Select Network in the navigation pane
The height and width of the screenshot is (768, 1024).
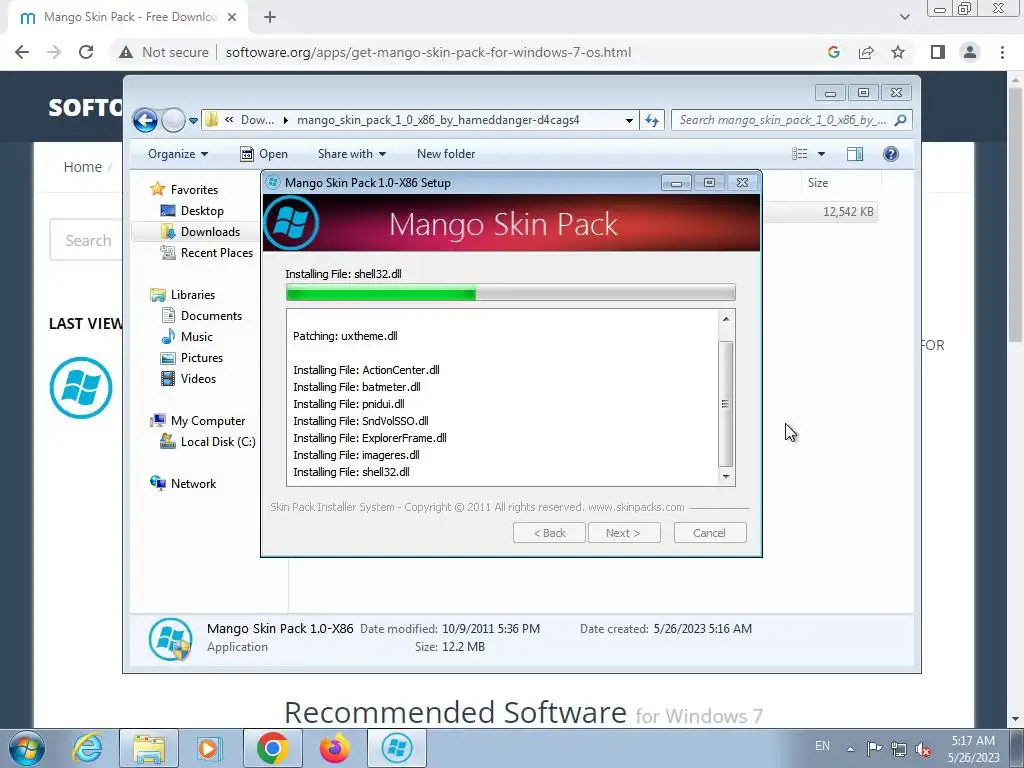point(193,484)
